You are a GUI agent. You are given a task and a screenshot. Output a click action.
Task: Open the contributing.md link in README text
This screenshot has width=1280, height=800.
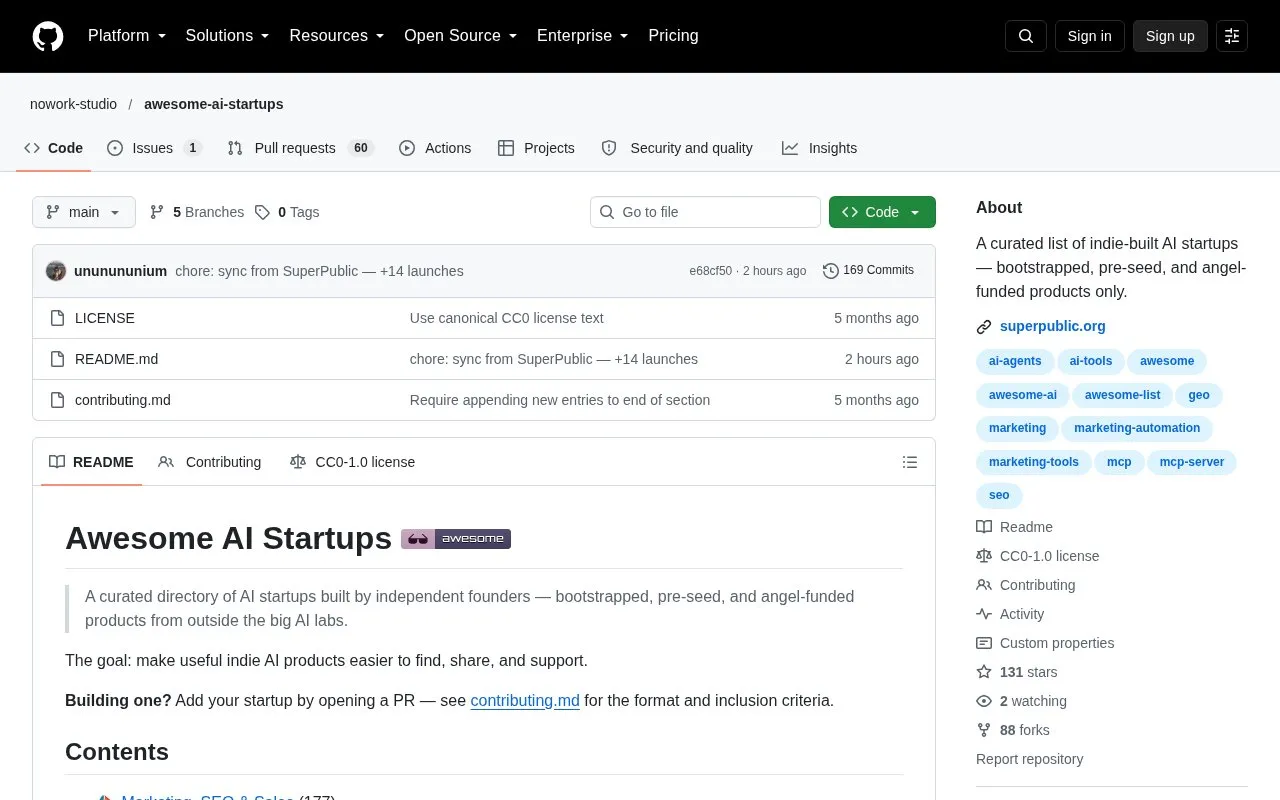[x=525, y=700]
